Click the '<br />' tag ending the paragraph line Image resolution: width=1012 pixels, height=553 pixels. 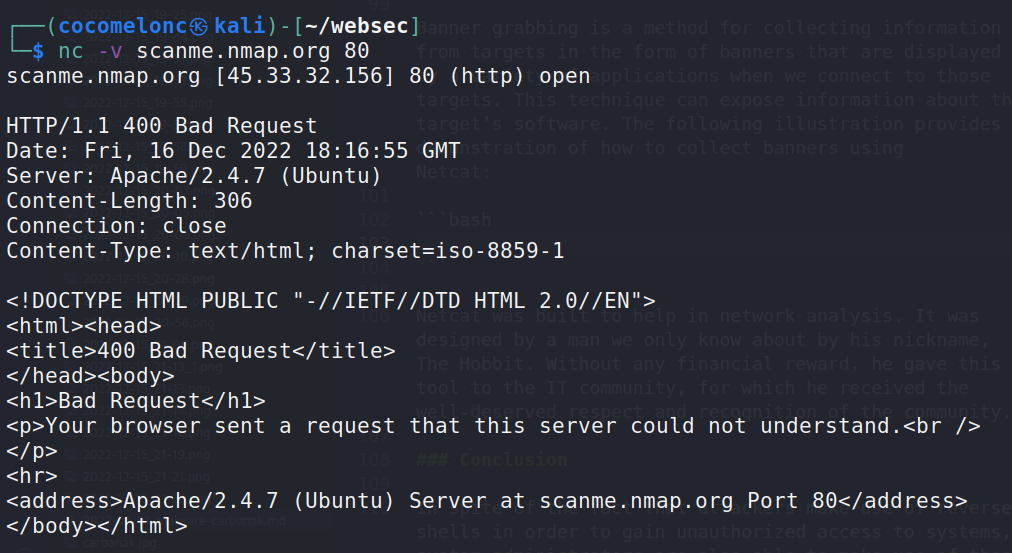(941, 426)
